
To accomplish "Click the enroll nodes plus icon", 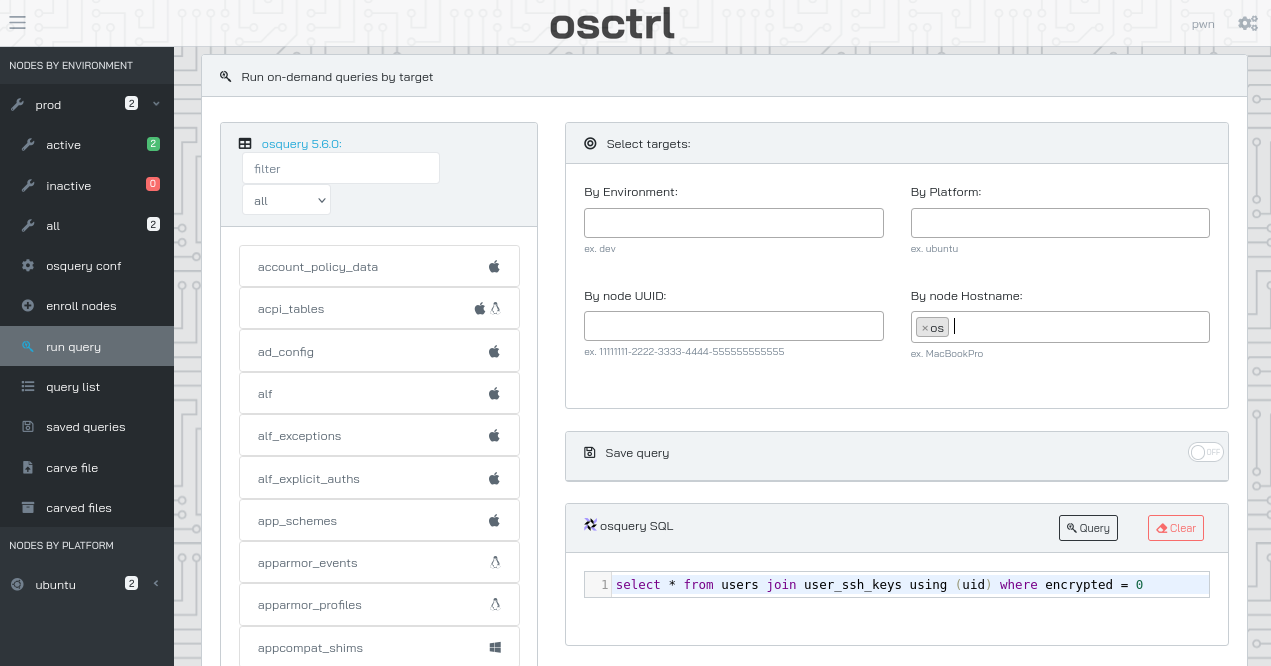I will point(28,306).
